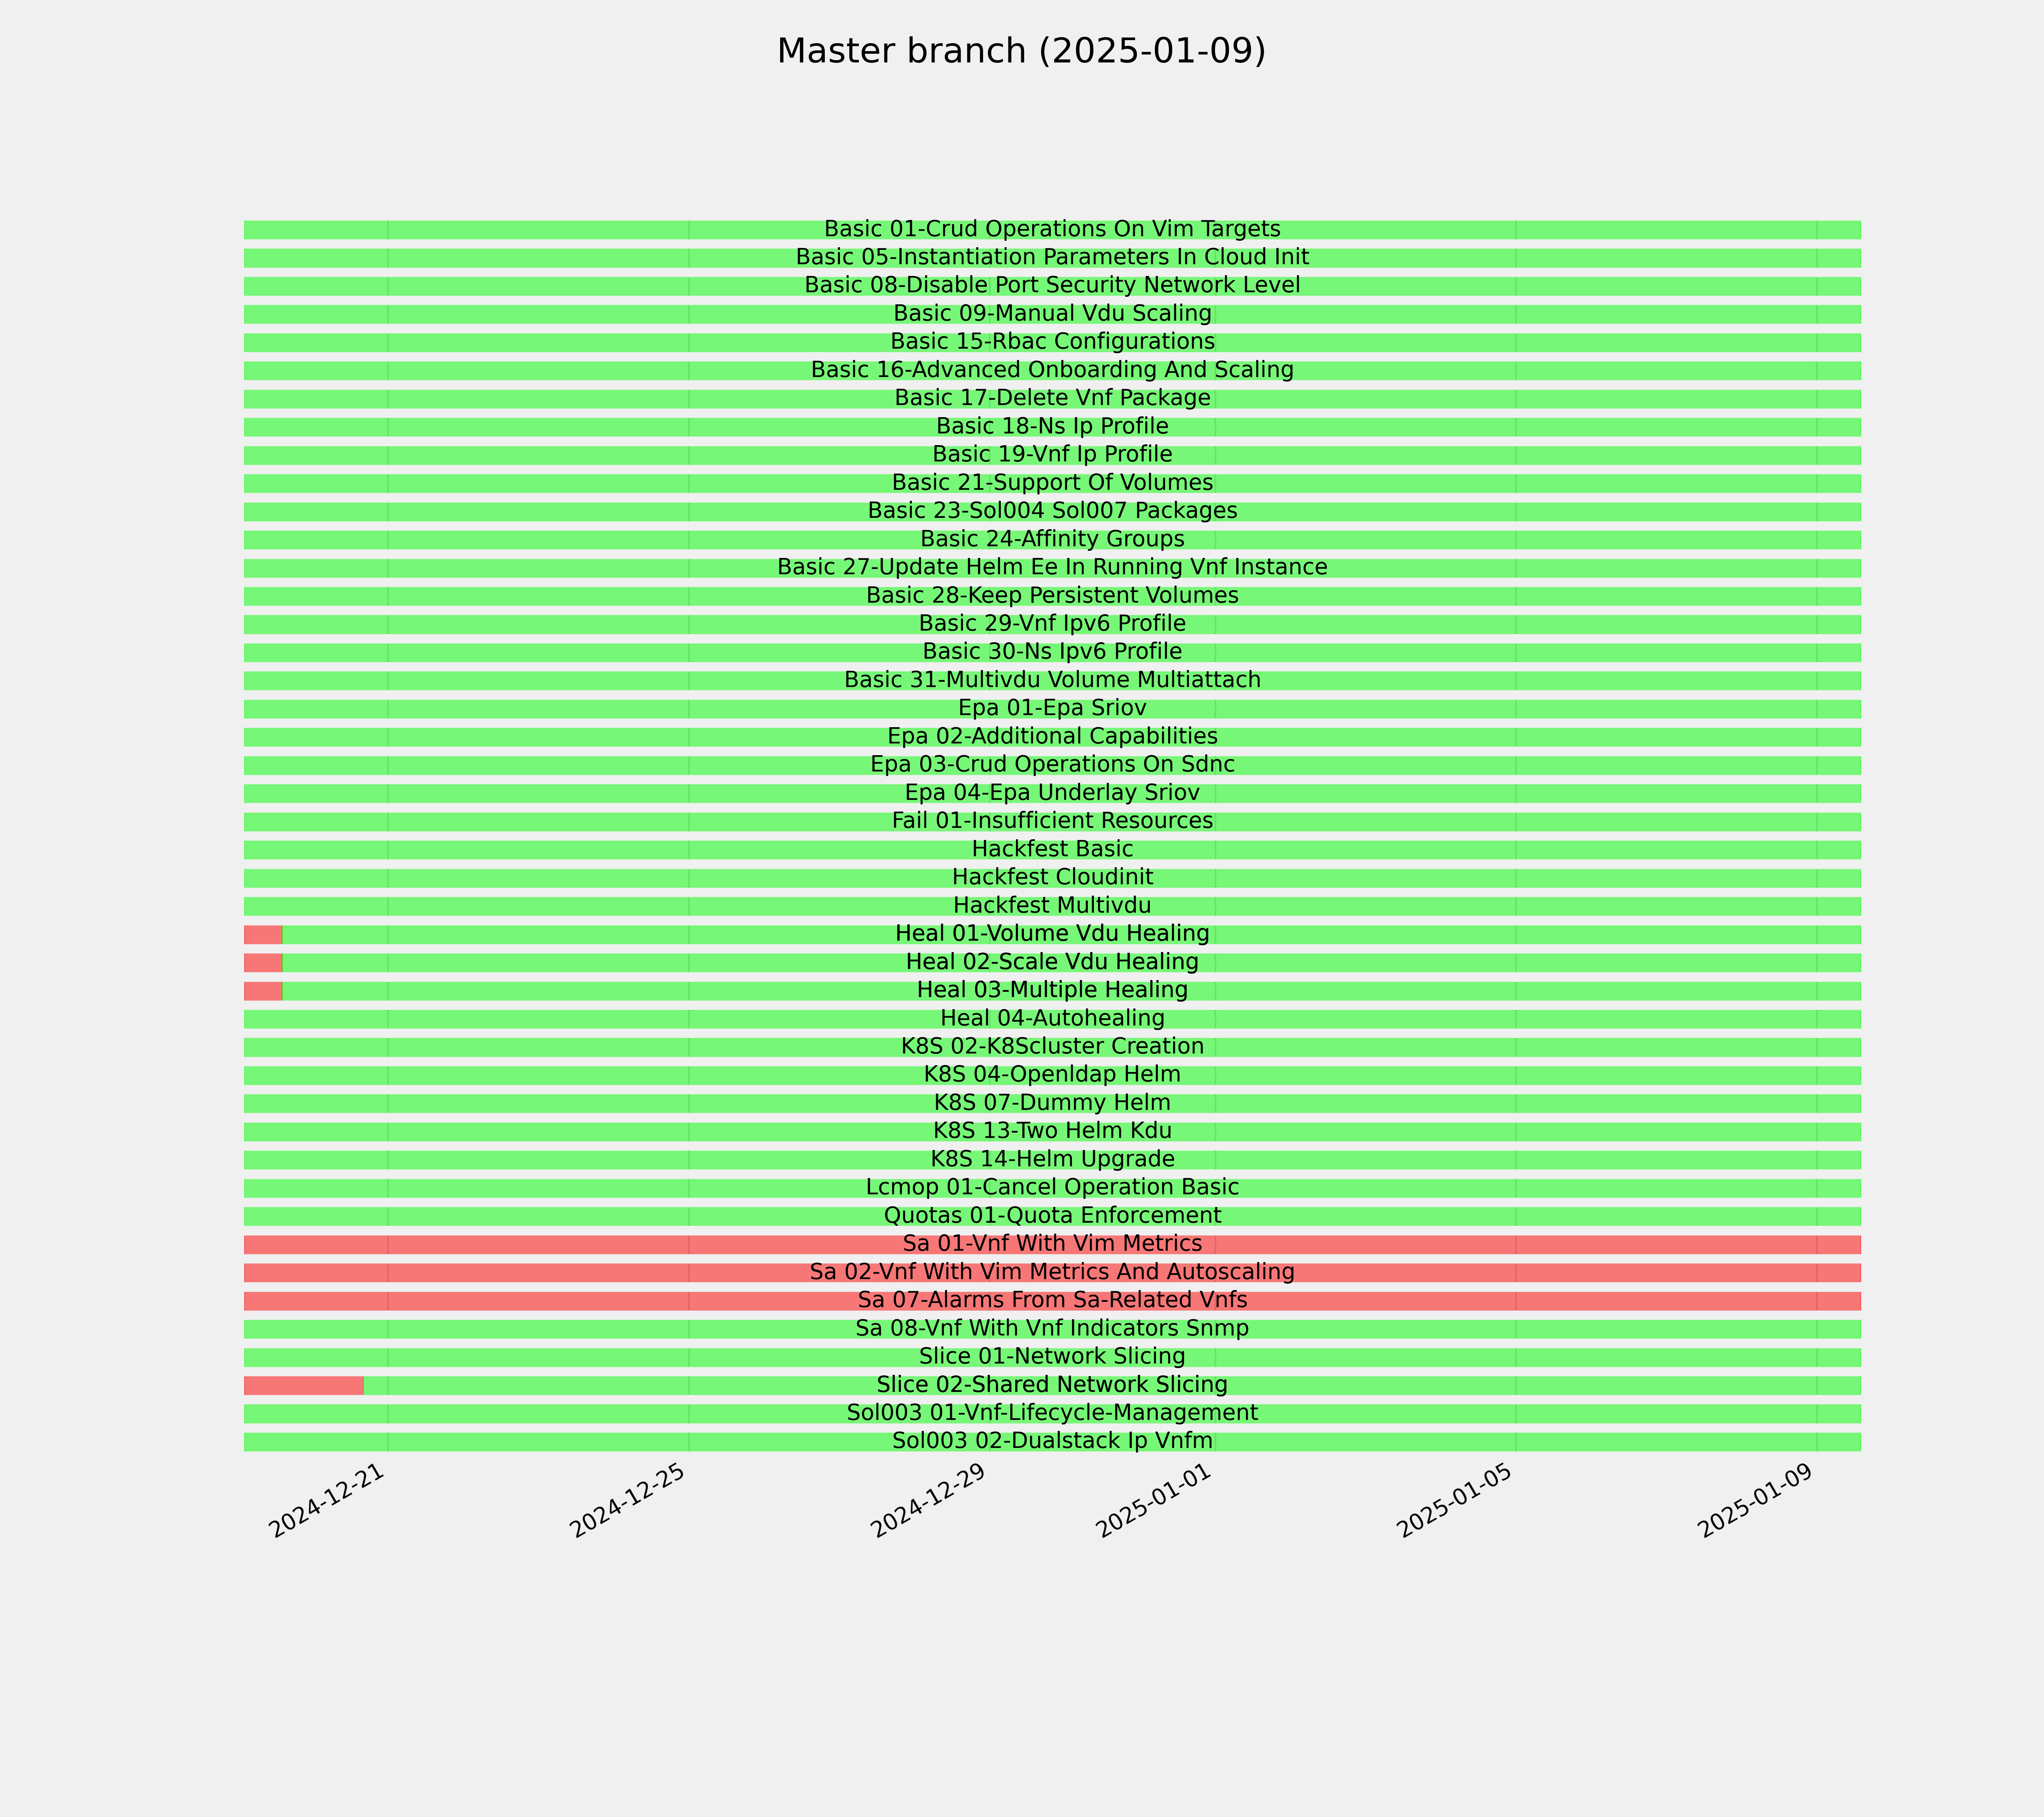Click the Basic 09-Manual Vdu Scaling label

(x=1052, y=314)
